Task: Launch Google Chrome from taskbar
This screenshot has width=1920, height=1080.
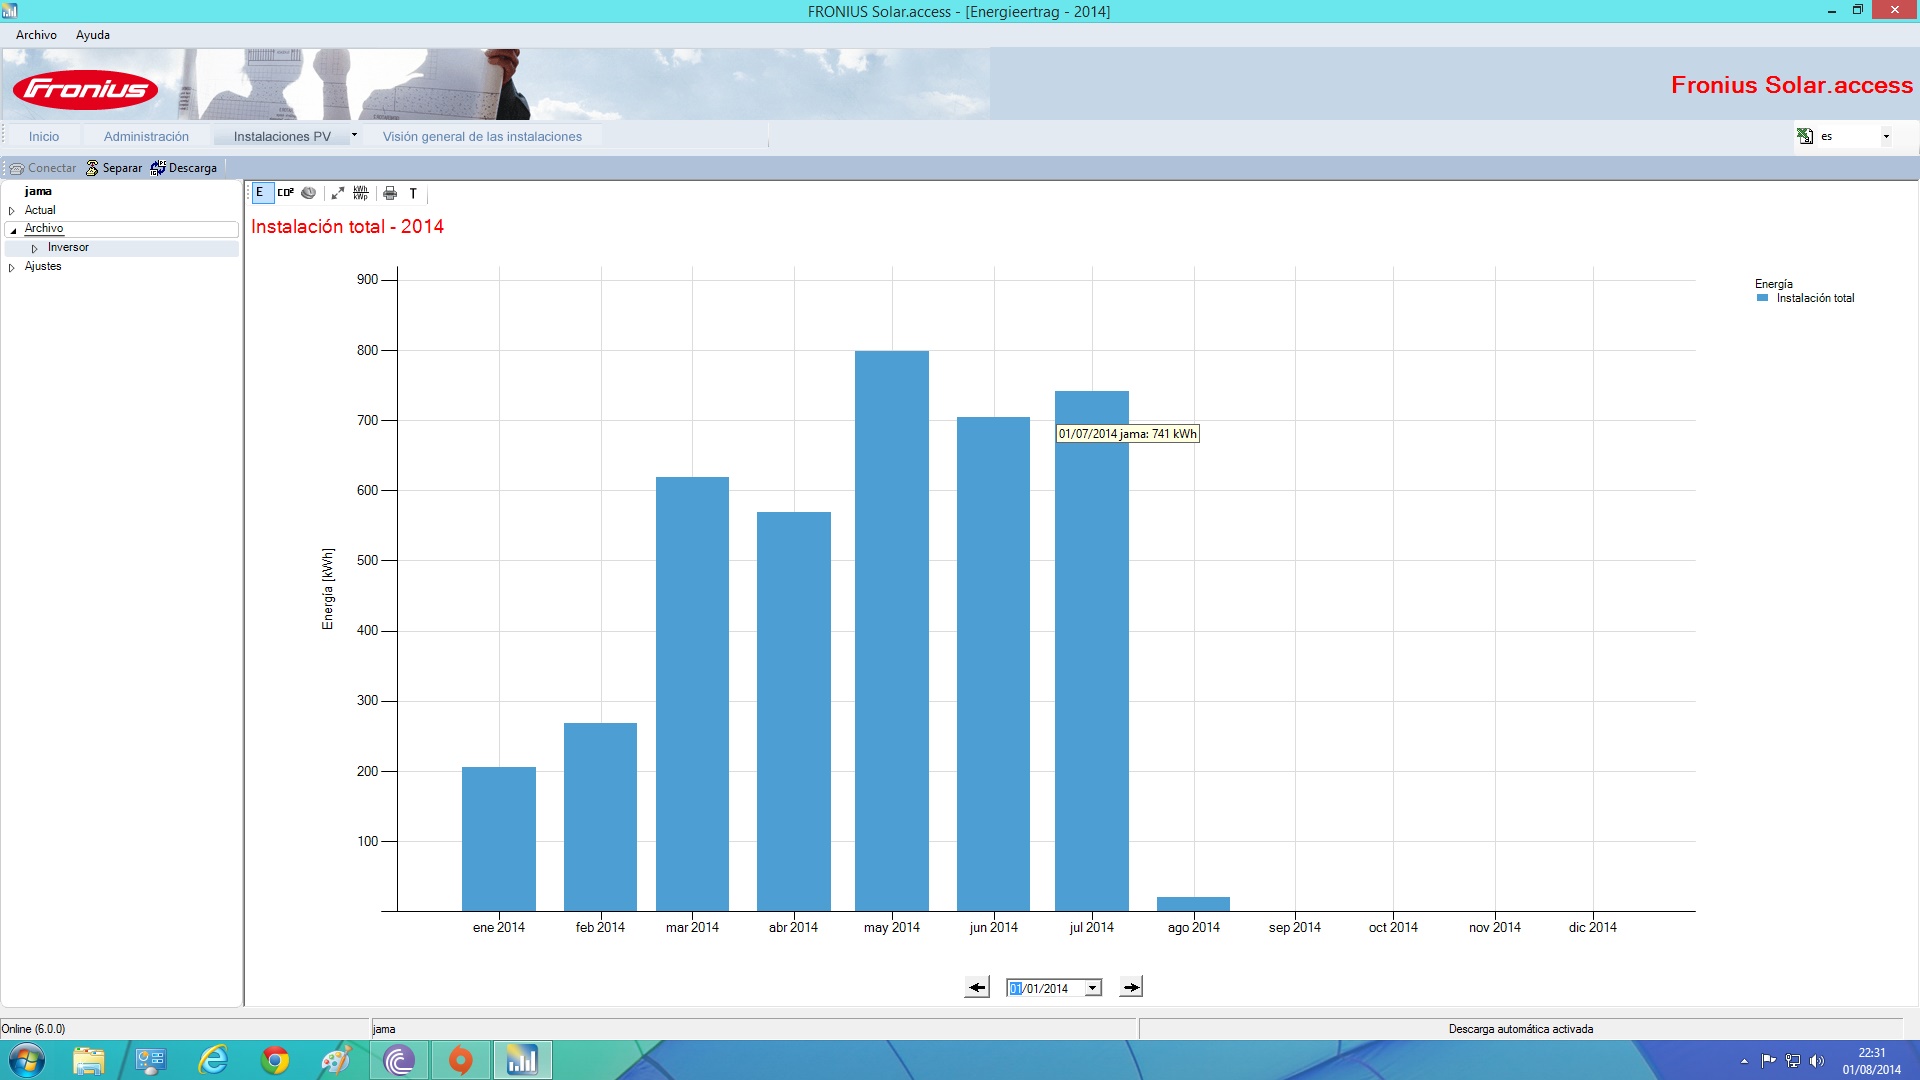Action: tap(275, 1060)
